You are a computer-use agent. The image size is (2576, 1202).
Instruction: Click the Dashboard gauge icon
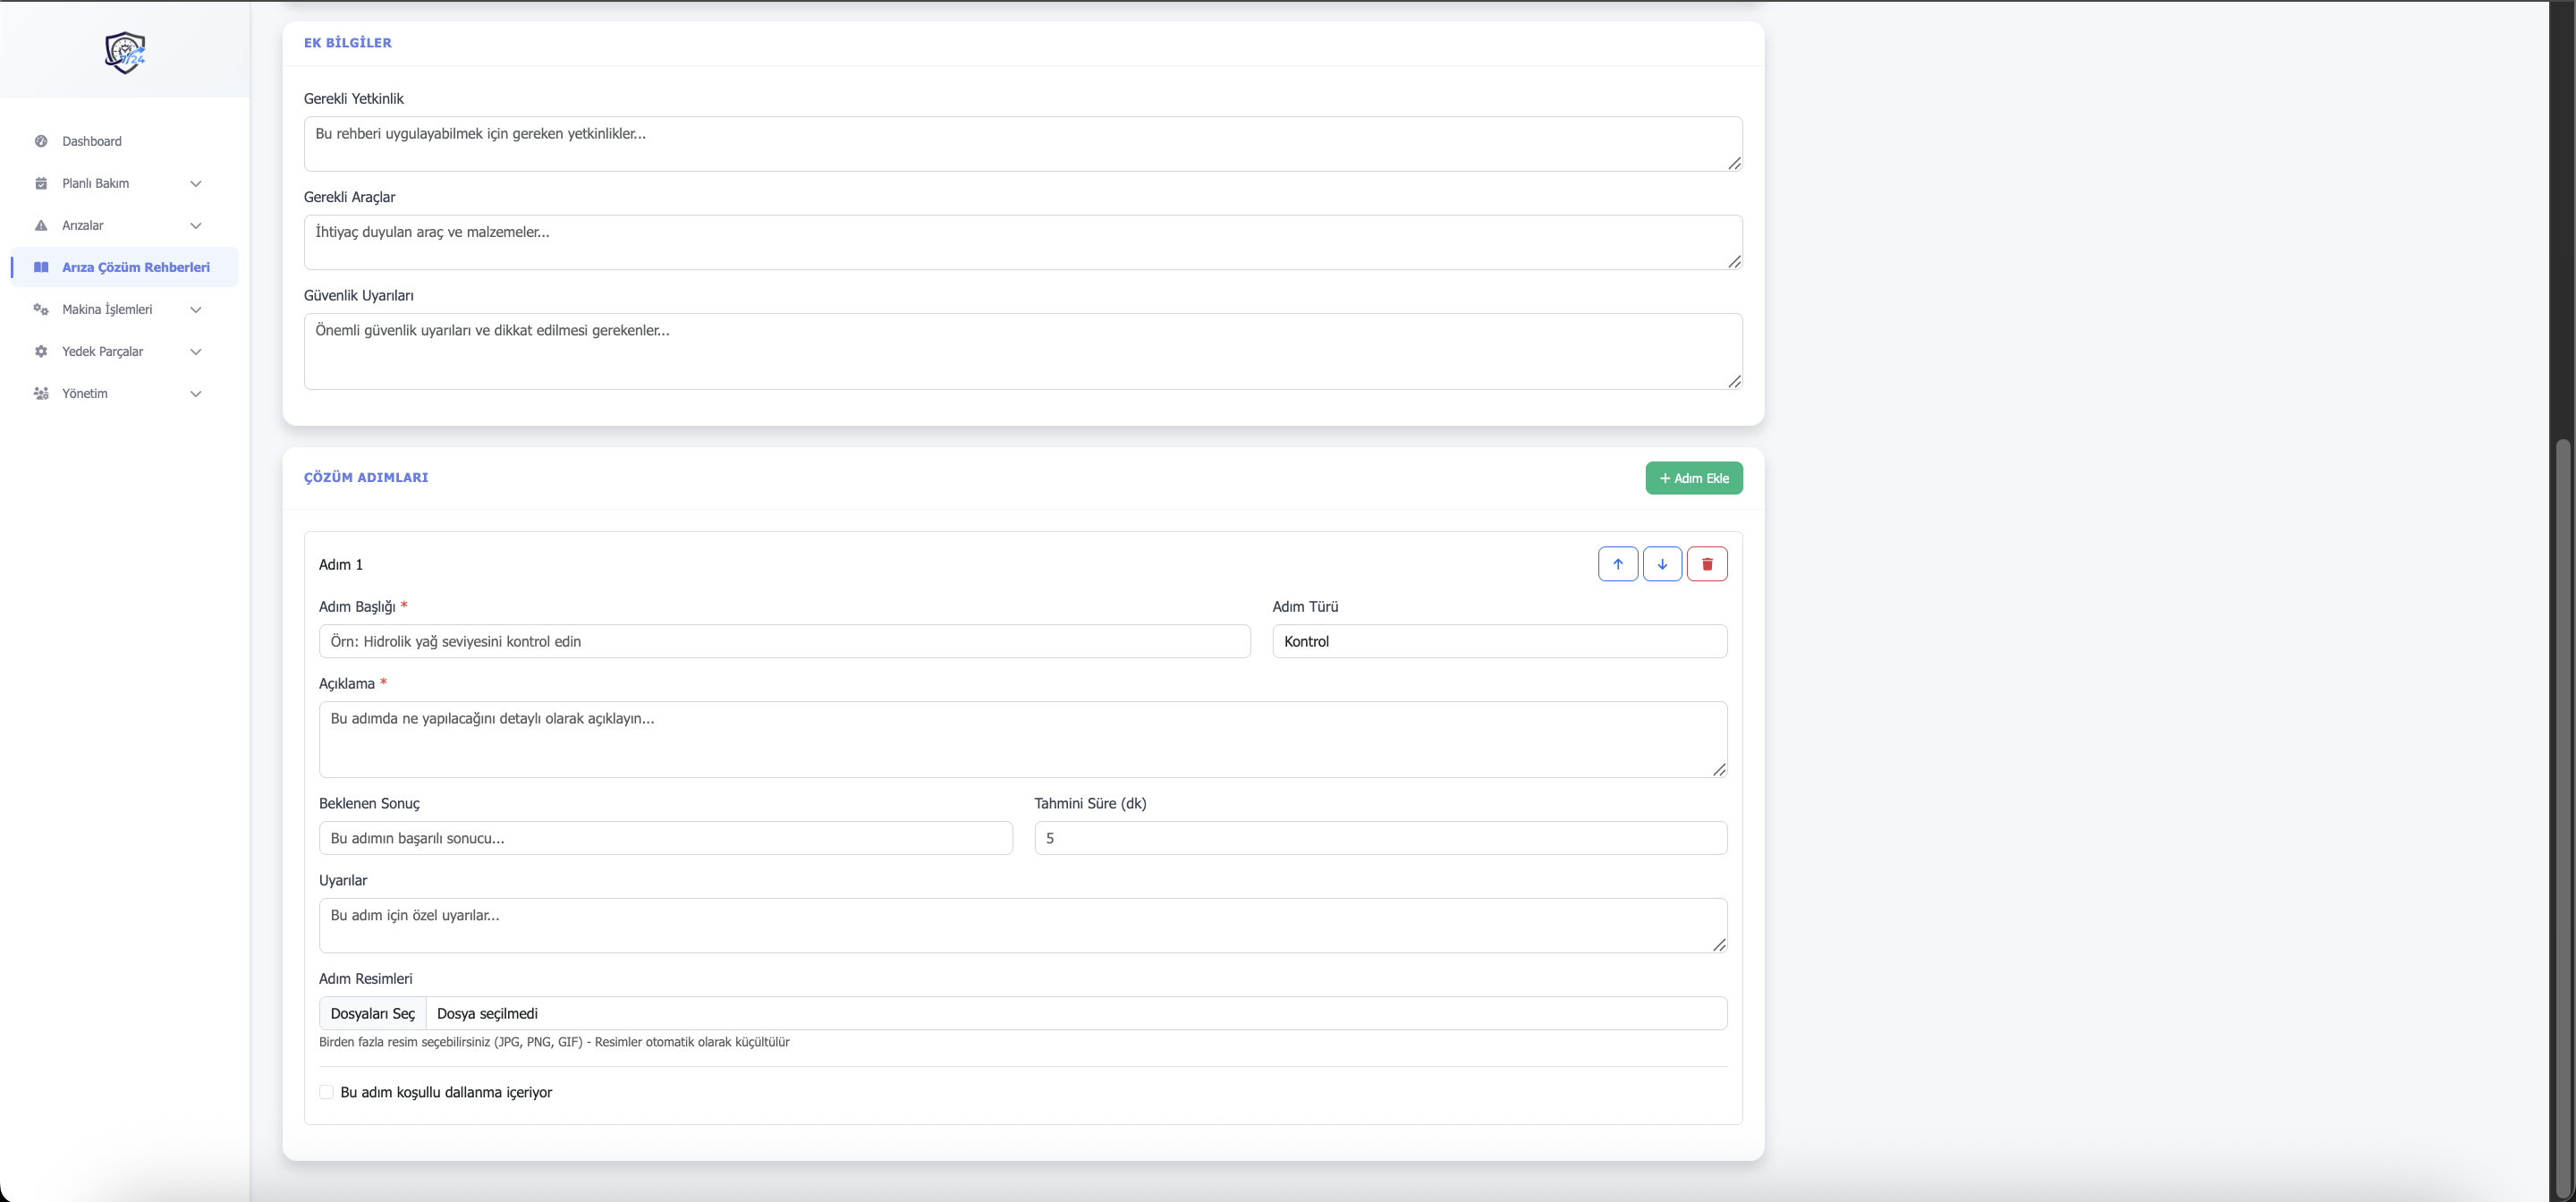point(41,141)
